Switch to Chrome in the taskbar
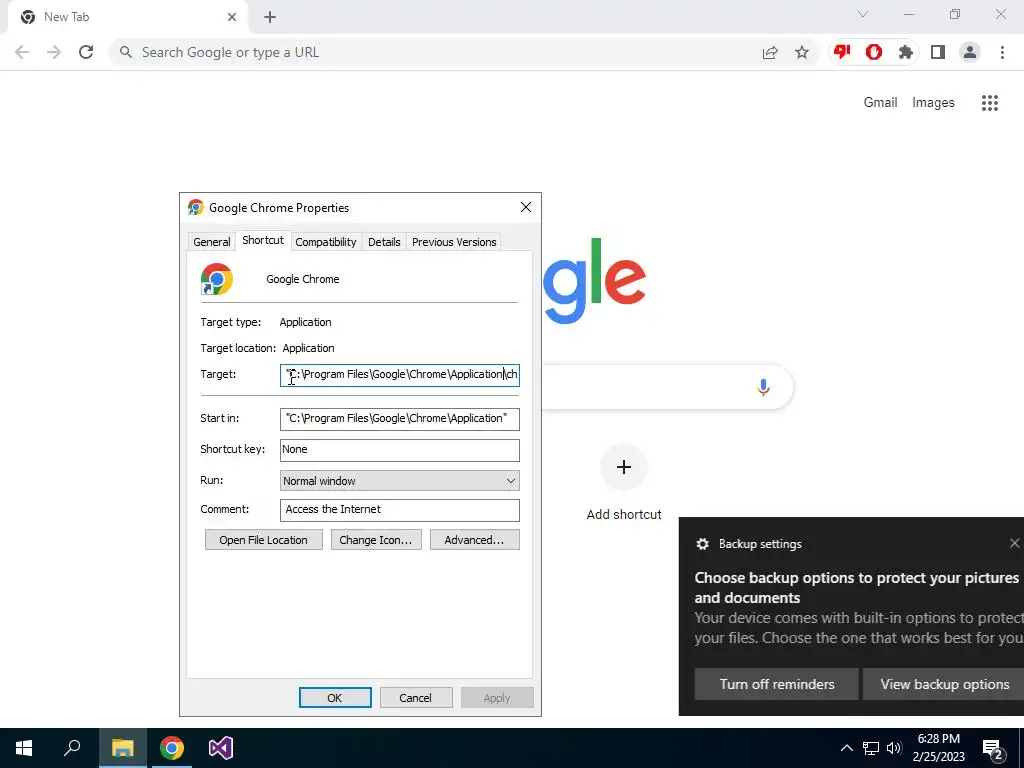The width and height of the screenshot is (1024, 768). (x=172, y=748)
